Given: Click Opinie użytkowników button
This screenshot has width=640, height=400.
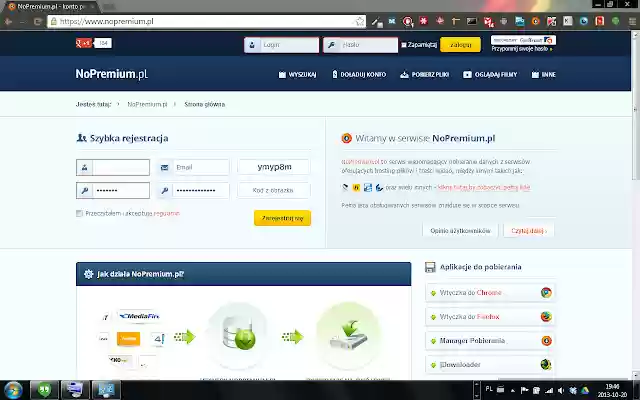Looking at the screenshot, I should tap(460, 231).
